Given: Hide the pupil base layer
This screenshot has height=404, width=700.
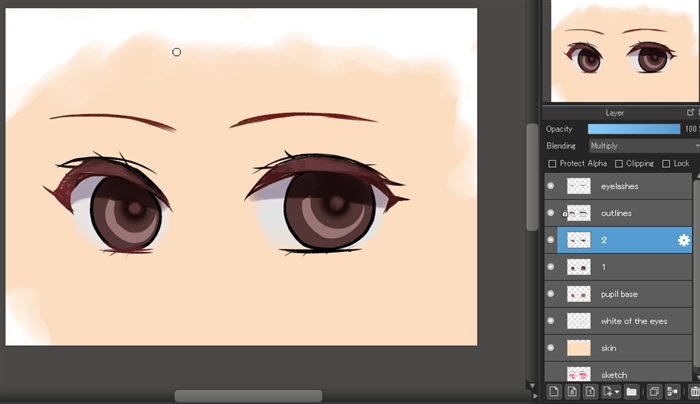Looking at the screenshot, I should coord(551,294).
